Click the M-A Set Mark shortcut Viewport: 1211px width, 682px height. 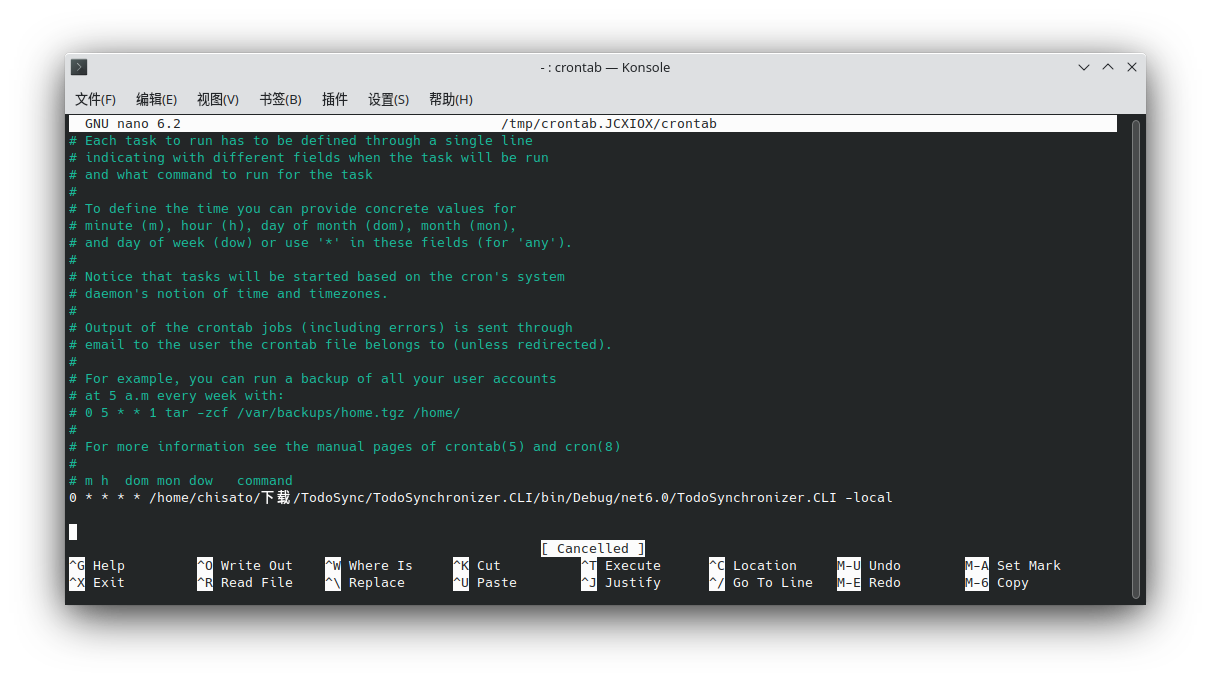pyautogui.click(x=1013, y=566)
